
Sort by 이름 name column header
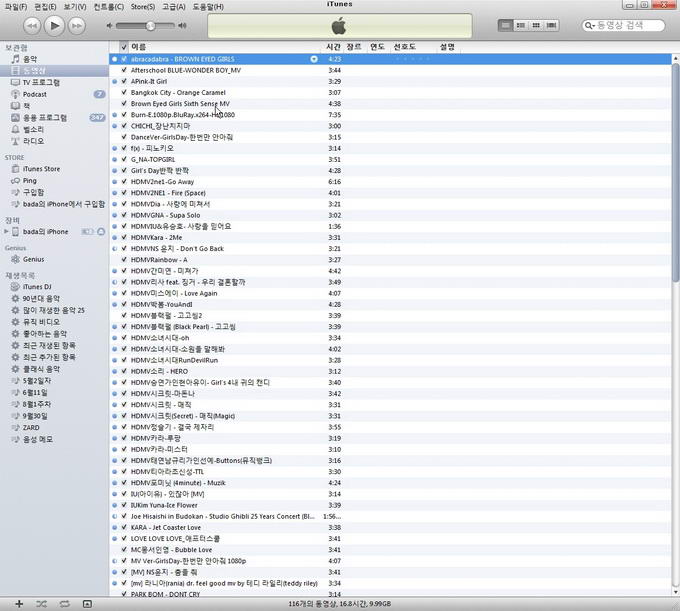click(x=226, y=47)
